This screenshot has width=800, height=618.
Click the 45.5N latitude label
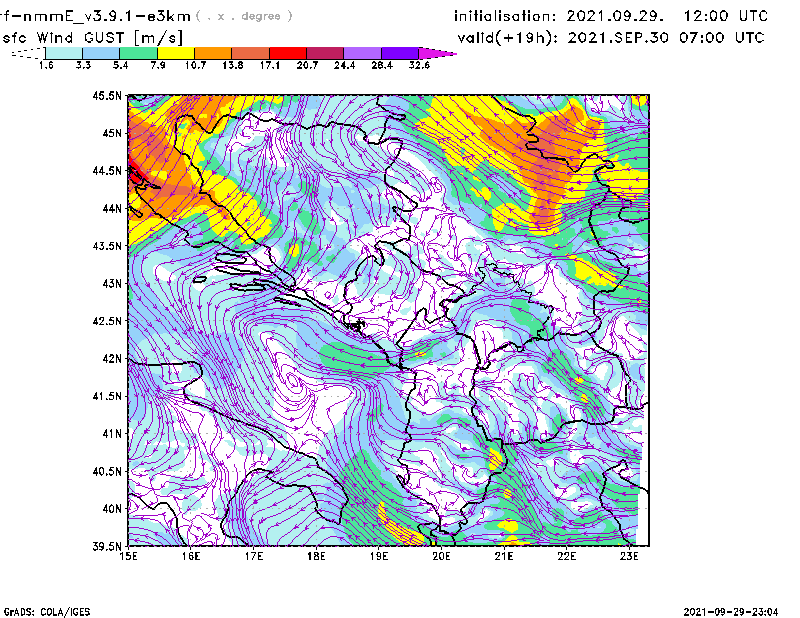107,95
